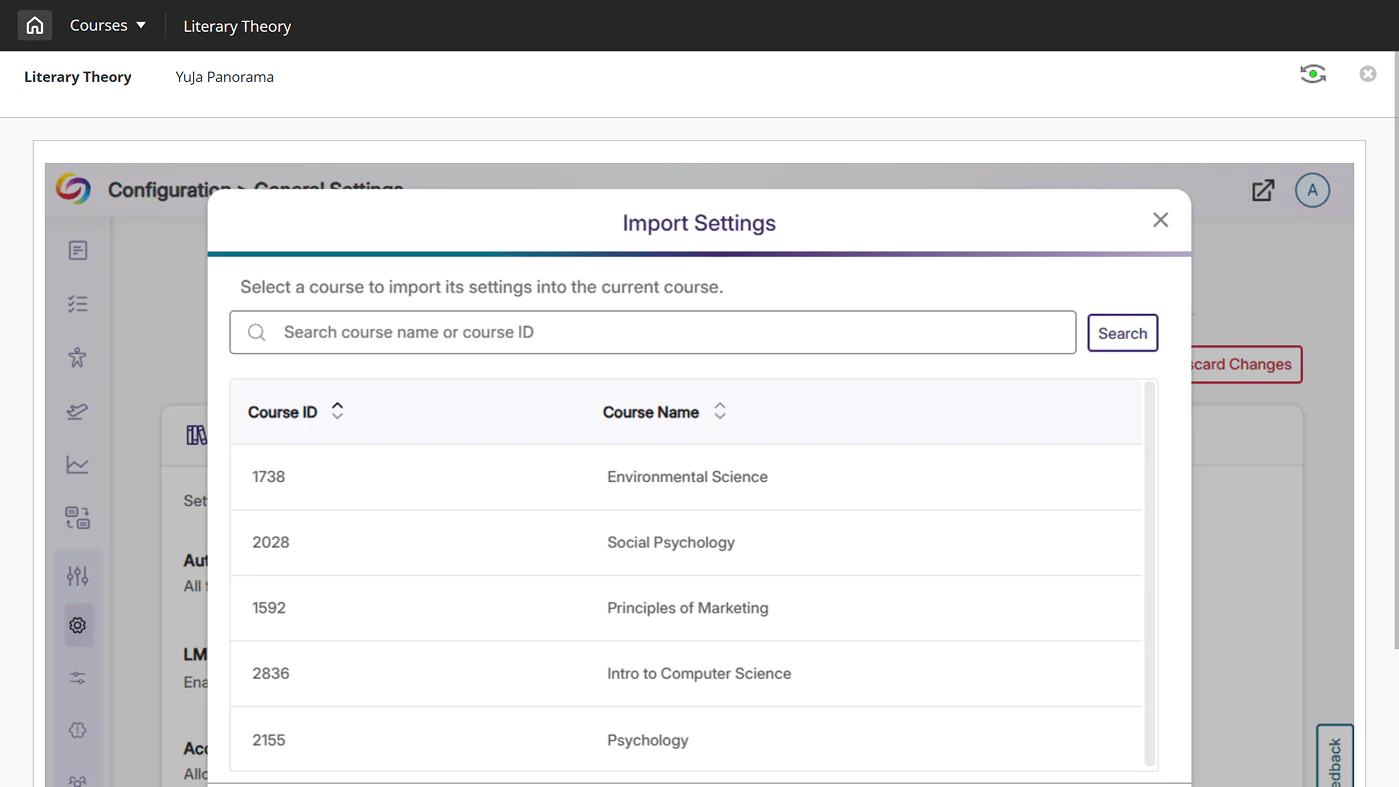Sort table by Course ID
The width and height of the screenshot is (1399, 787).
click(x=337, y=411)
